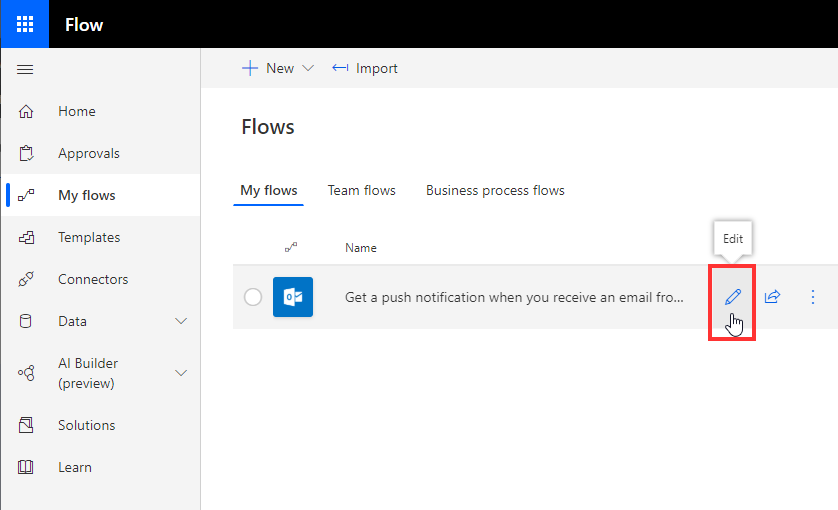838x510 pixels.
Task: Select the push notification flow radio circle
Action: click(x=253, y=297)
